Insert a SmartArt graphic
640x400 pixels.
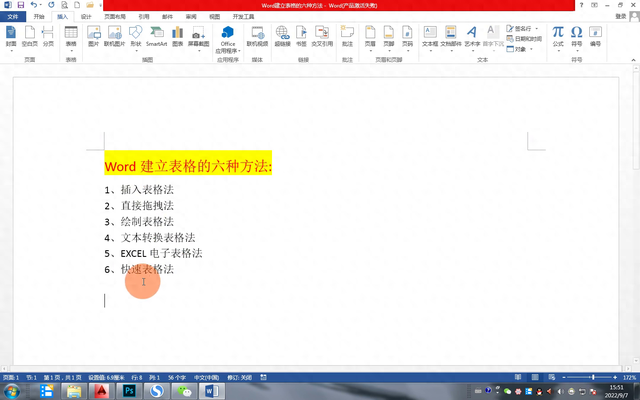pos(157,37)
